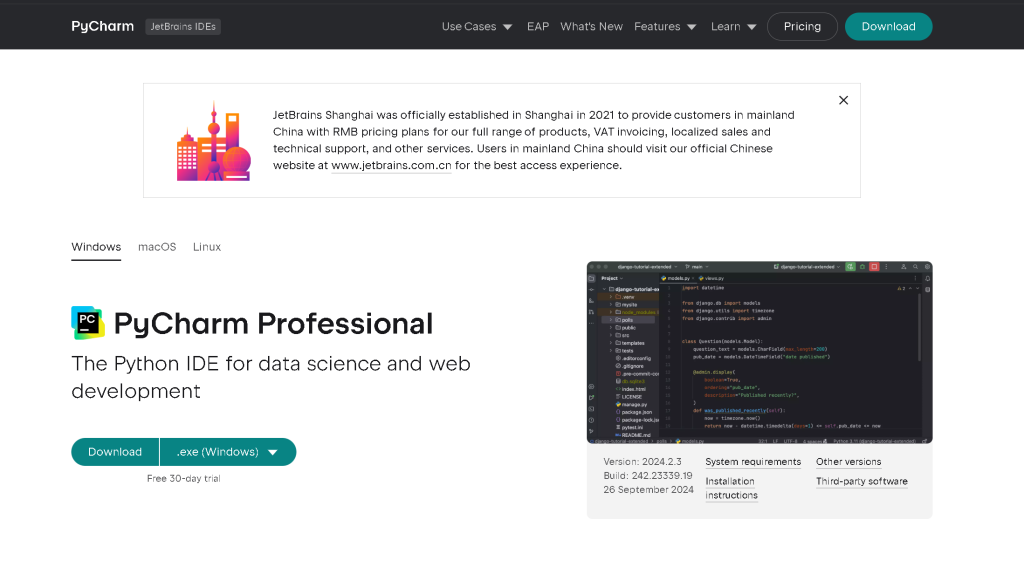The width and height of the screenshot is (1024, 567).
Task: Click the teal Download button in header
Action: click(888, 27)
